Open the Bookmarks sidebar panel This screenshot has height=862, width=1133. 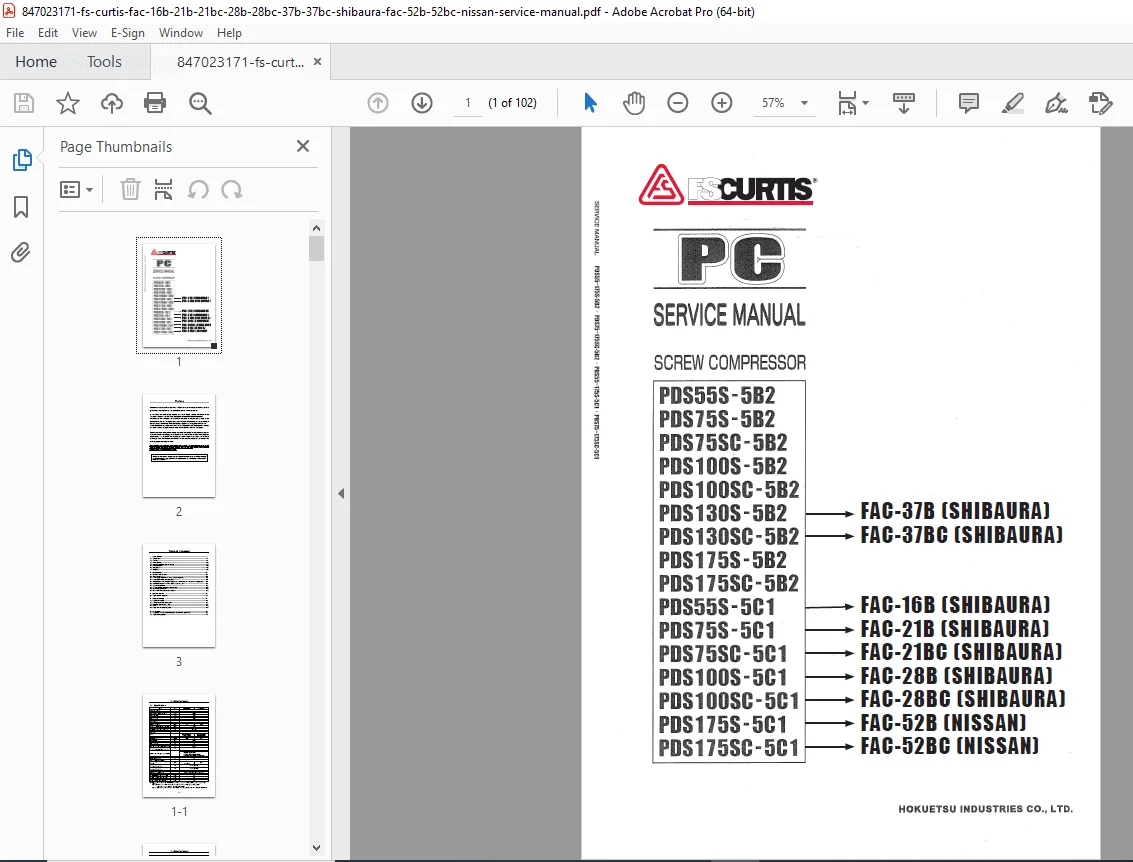(x=22, y=207)
